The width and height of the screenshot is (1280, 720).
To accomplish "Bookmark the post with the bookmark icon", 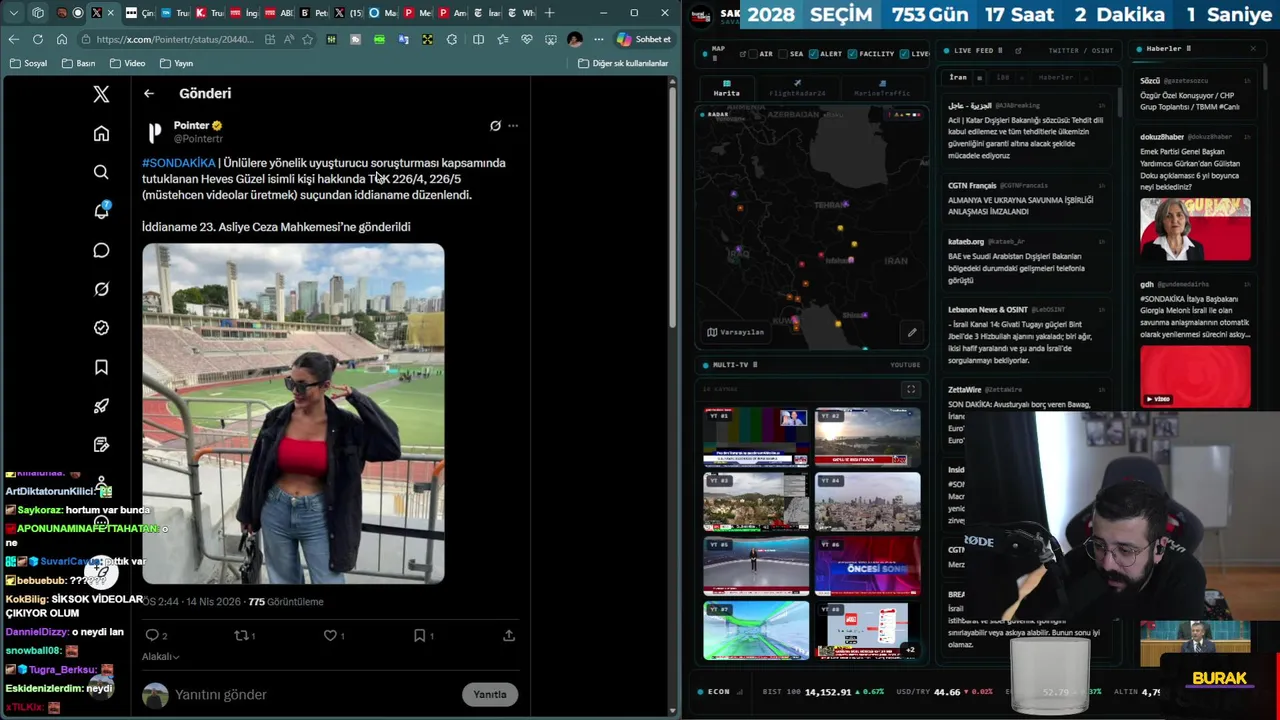I will (x=419, y=635).
